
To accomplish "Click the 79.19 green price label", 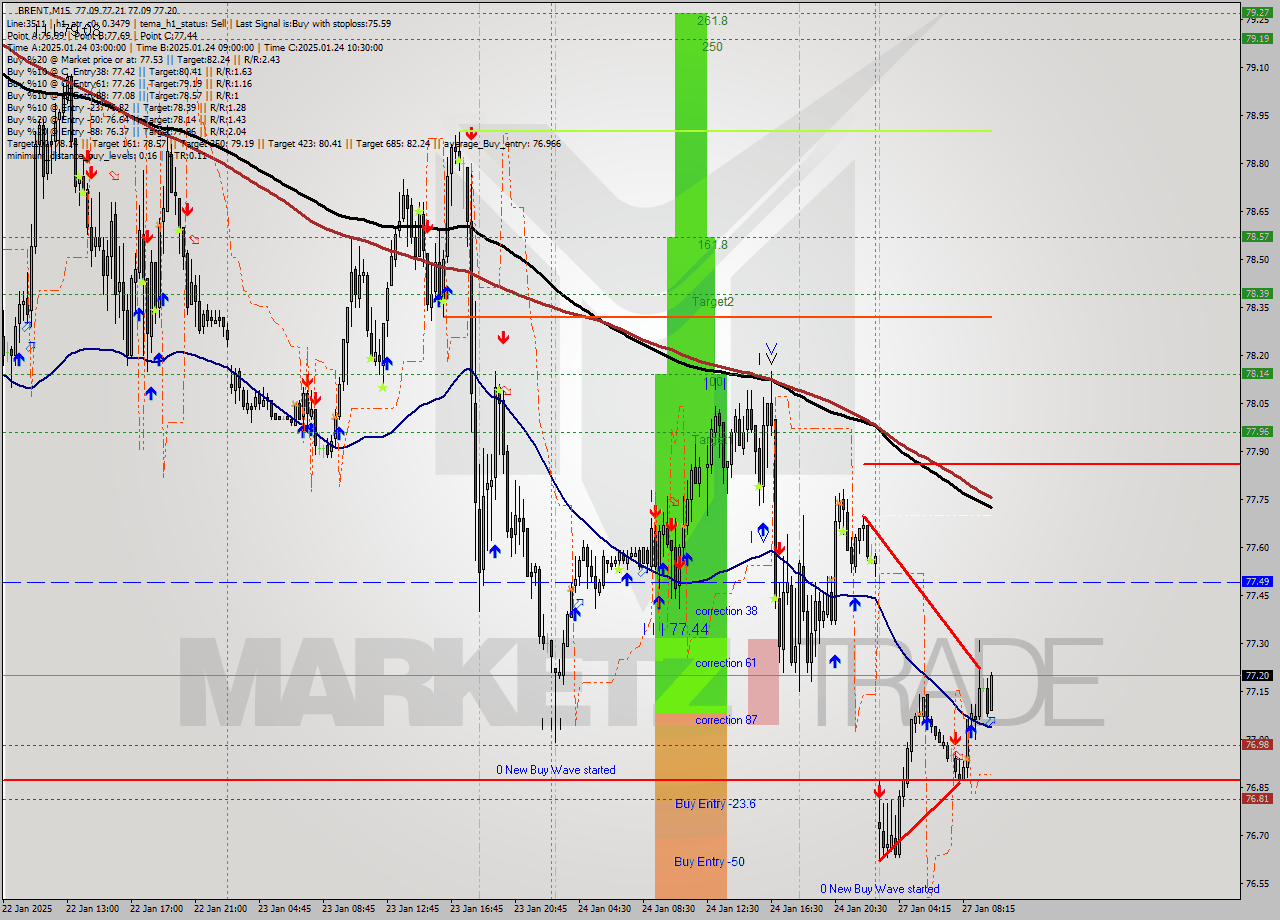I will click(x=1257, y=39).
